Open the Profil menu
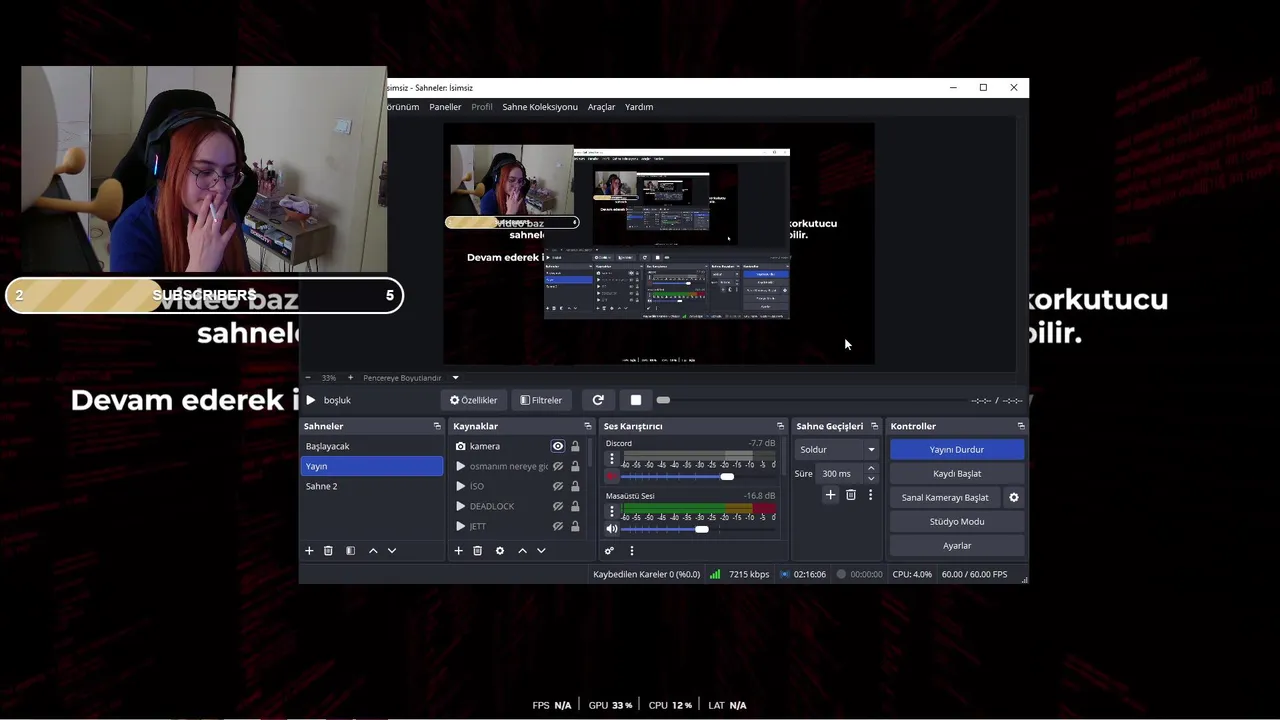This screenshot has width=1280, height=720. tap(482, 107)
